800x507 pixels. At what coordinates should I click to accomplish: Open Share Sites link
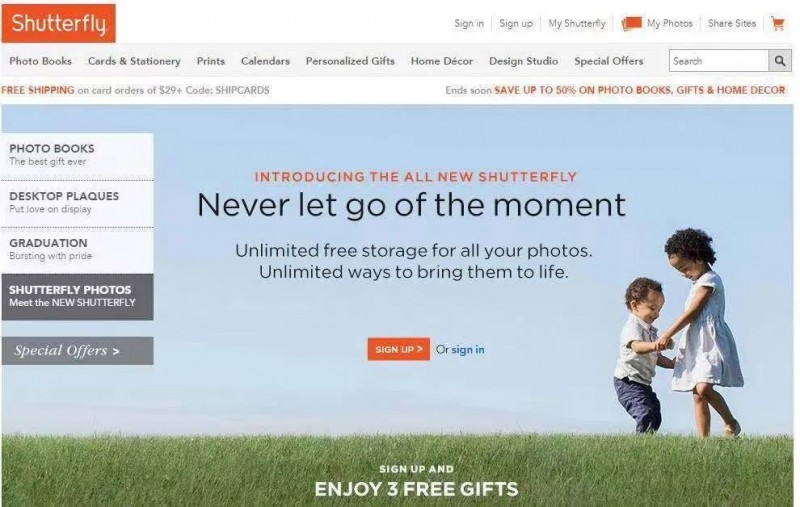pos(732,23)
